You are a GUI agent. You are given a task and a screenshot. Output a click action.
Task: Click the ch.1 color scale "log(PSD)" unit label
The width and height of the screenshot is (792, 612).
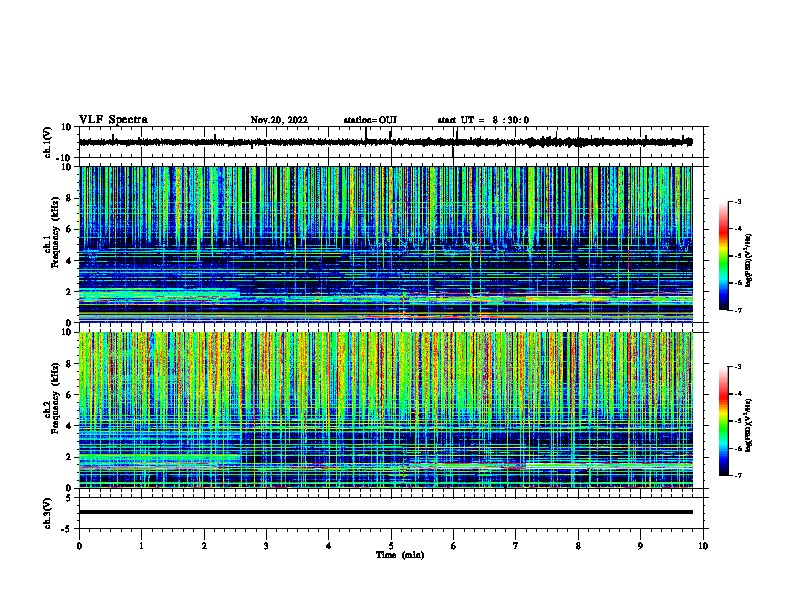[749, 261]
